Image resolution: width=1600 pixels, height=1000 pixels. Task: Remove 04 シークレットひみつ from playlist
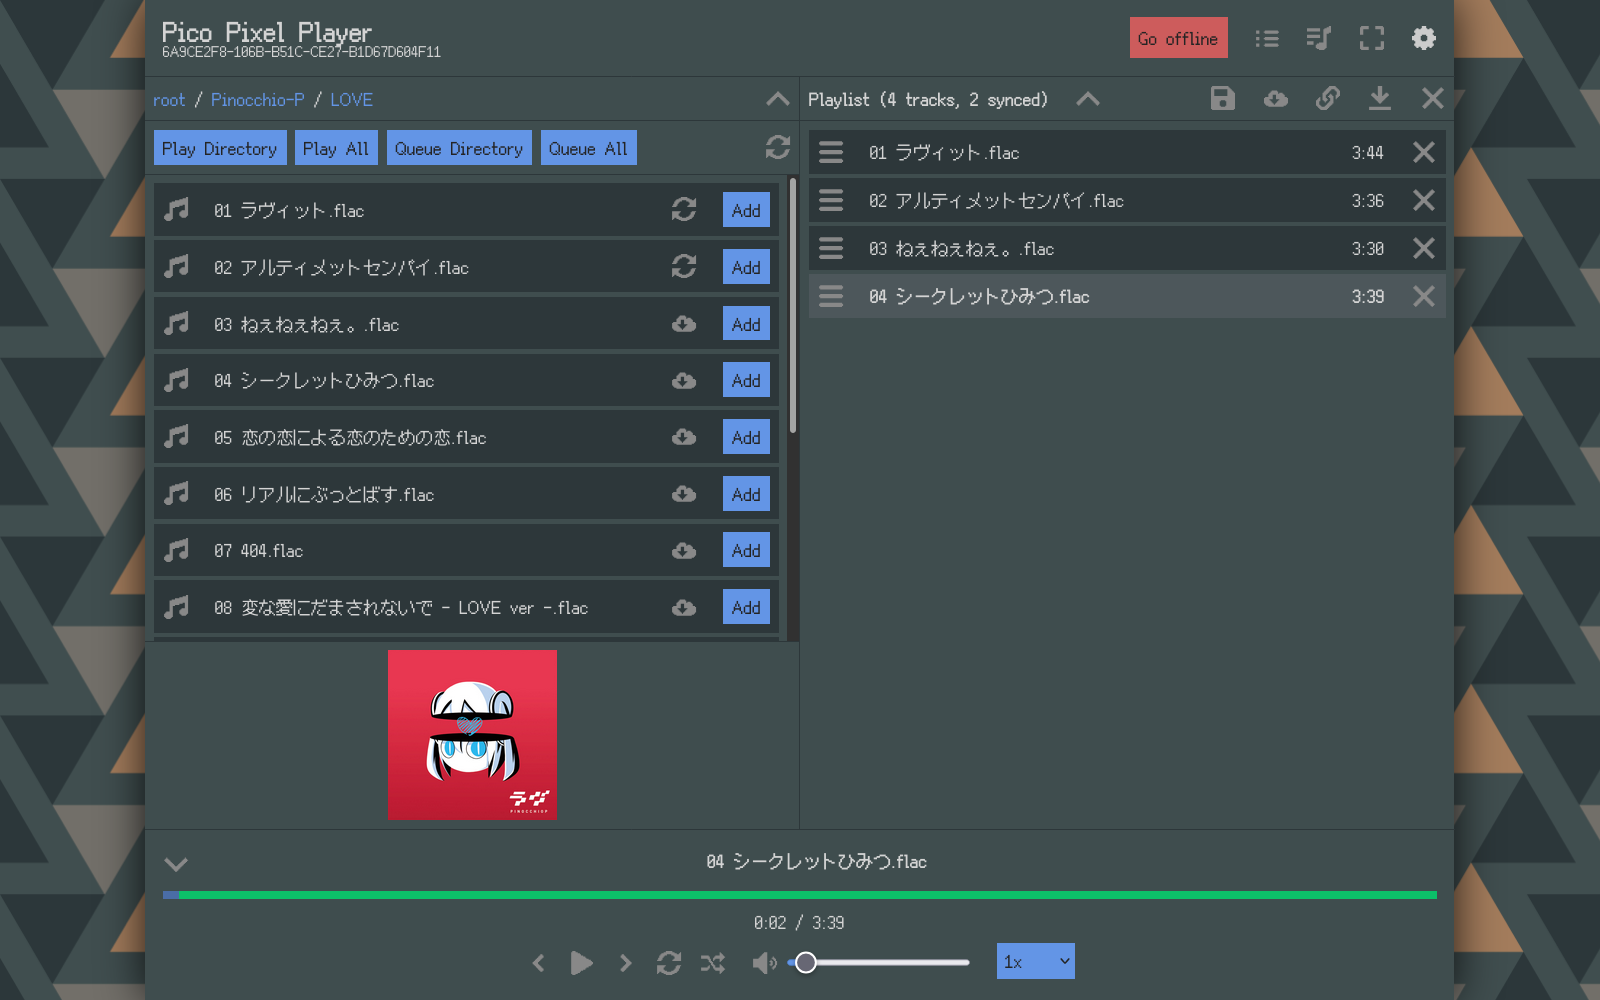1423,296
